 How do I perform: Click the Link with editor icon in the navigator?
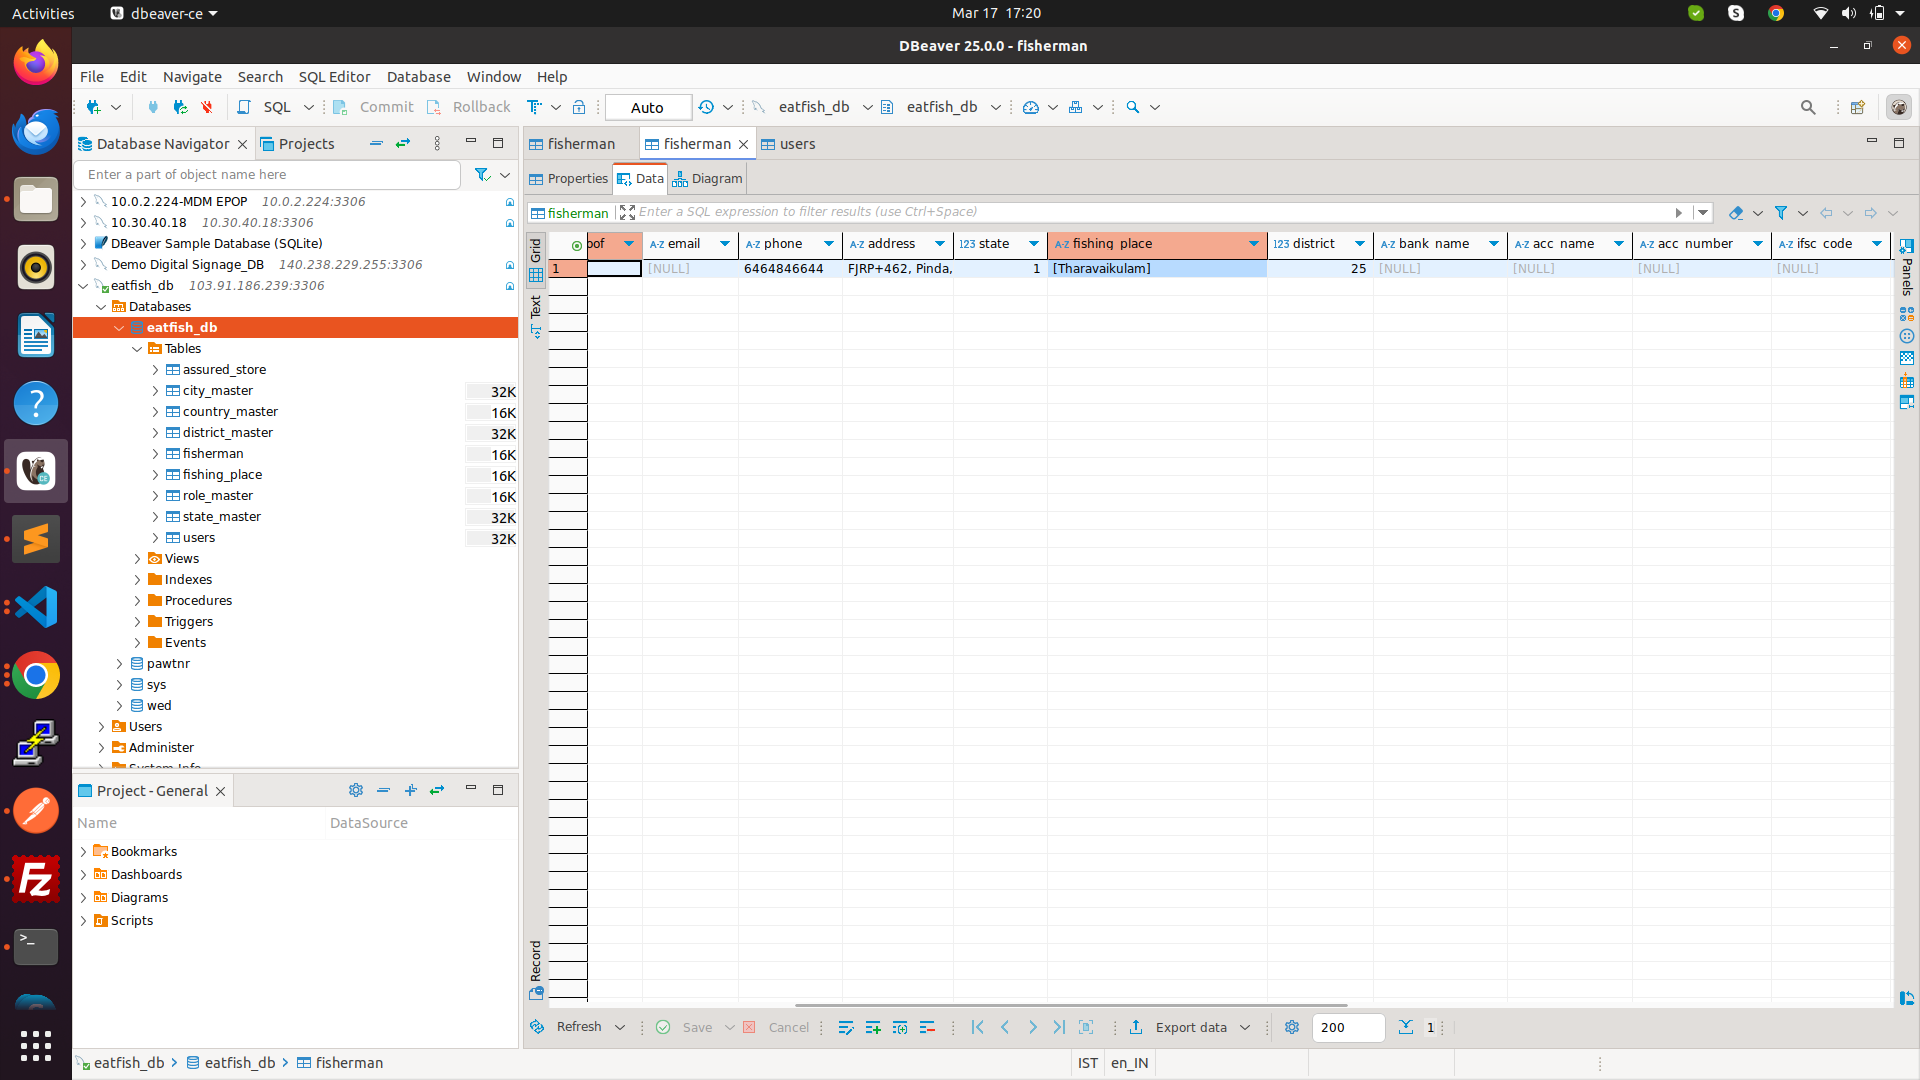(x=403, y=144)
